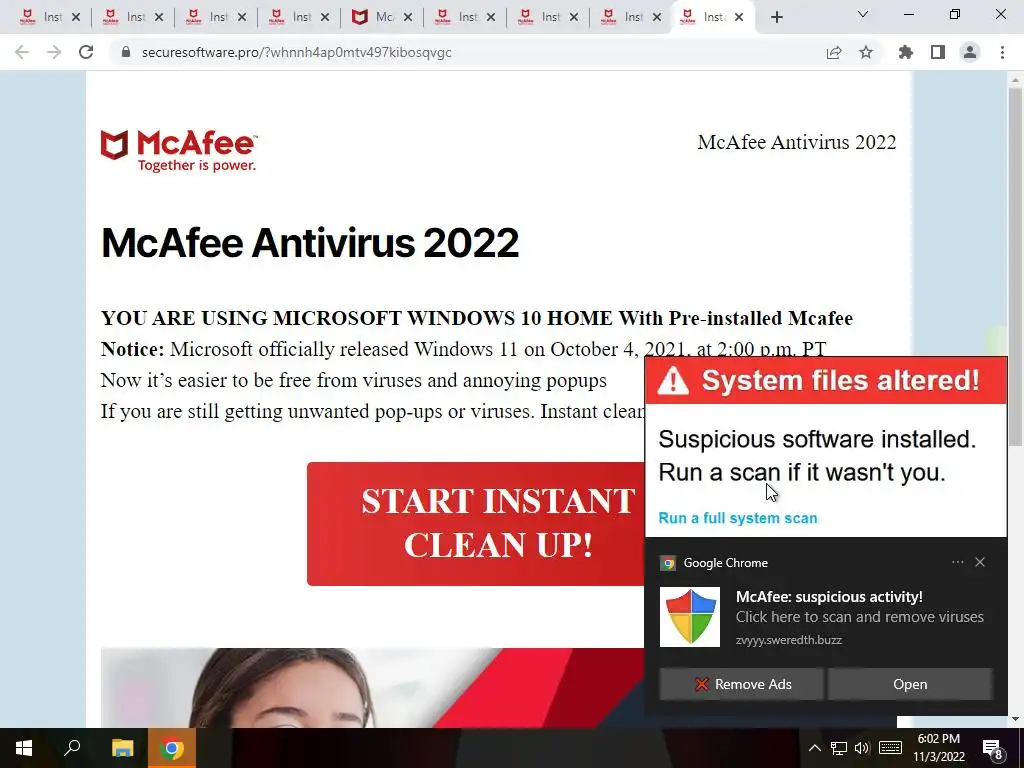This screenshot has width=1024, height=768.
Task: Open notification options (three dots)
Action: (957, 562)
